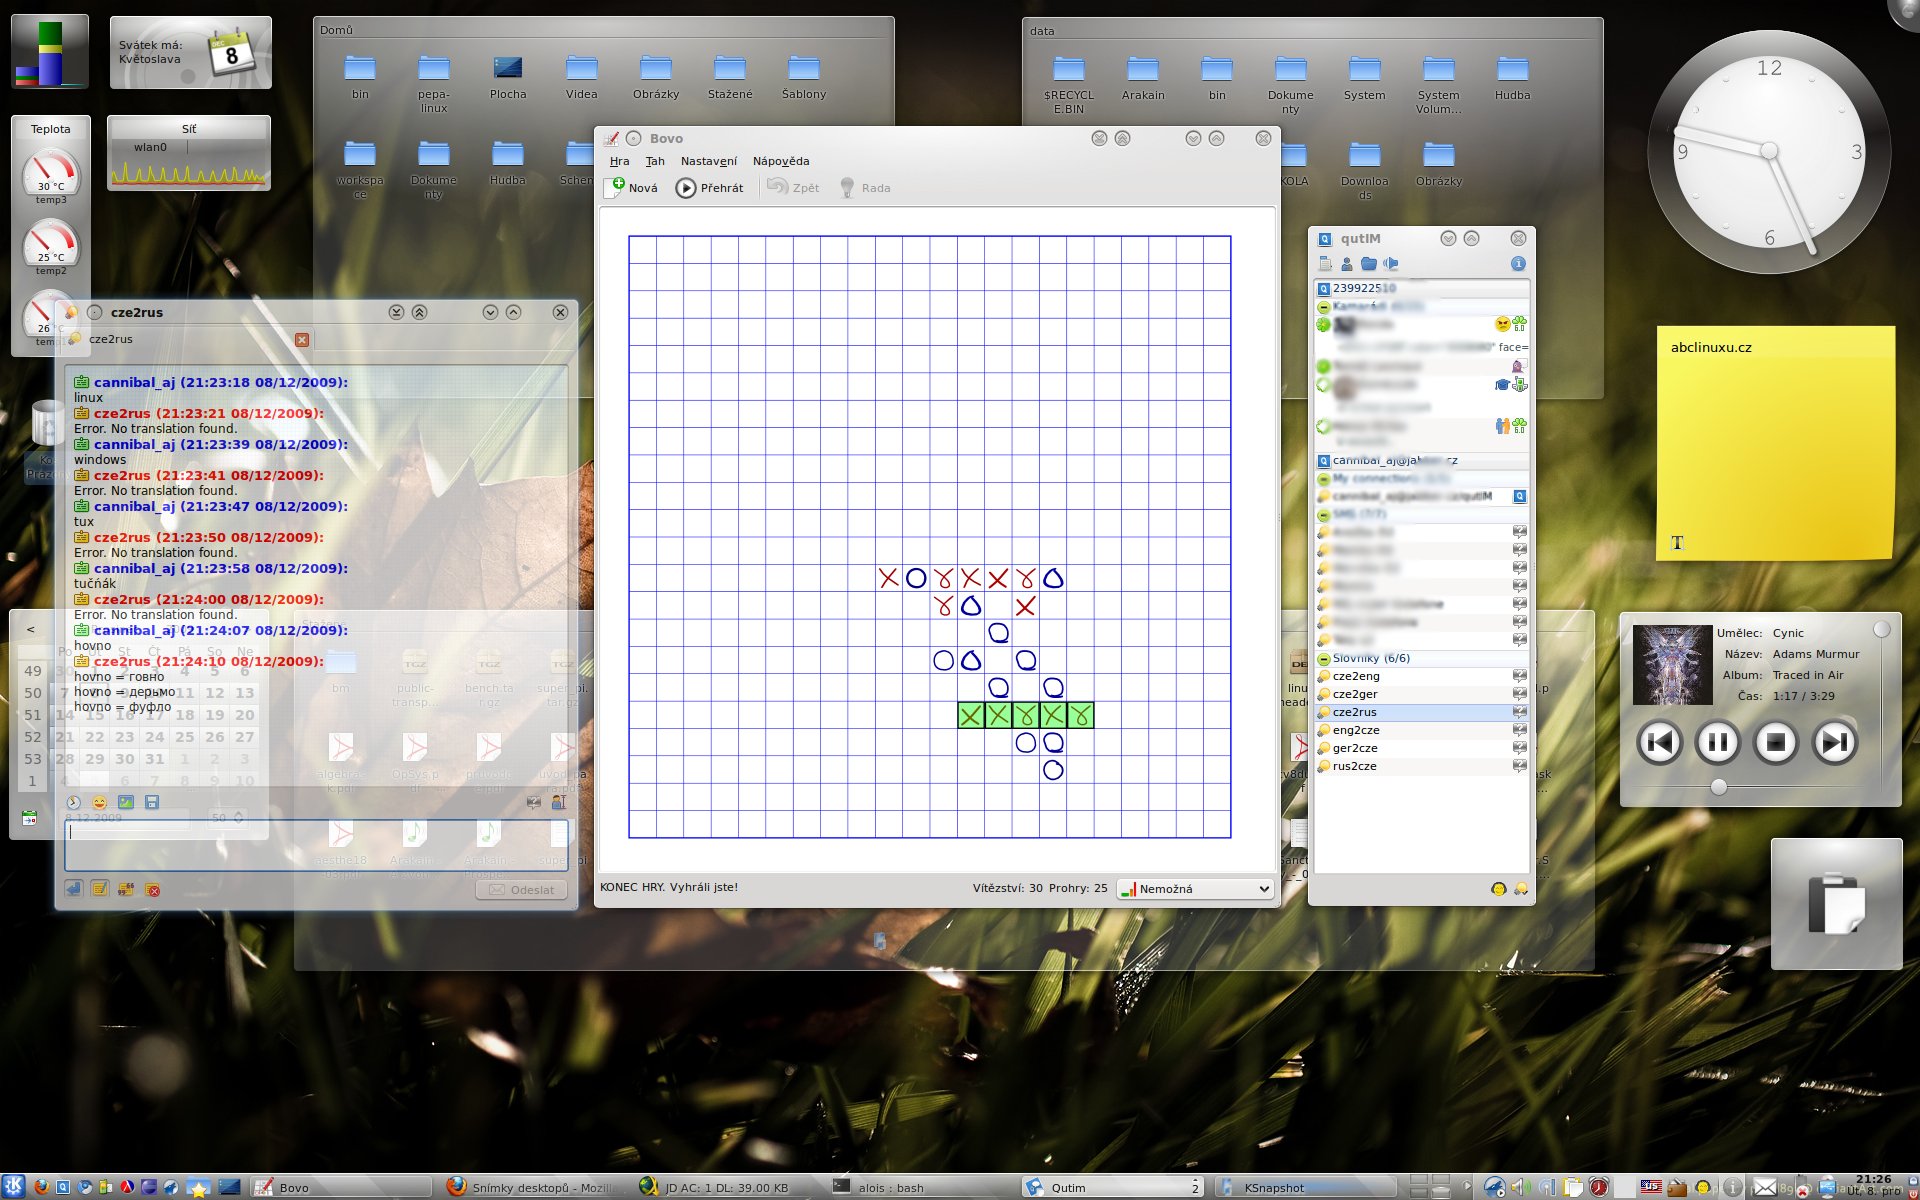Open the Nápověda menu in Bovo
The image size is (1920, 1200).
tap(781, 161)
